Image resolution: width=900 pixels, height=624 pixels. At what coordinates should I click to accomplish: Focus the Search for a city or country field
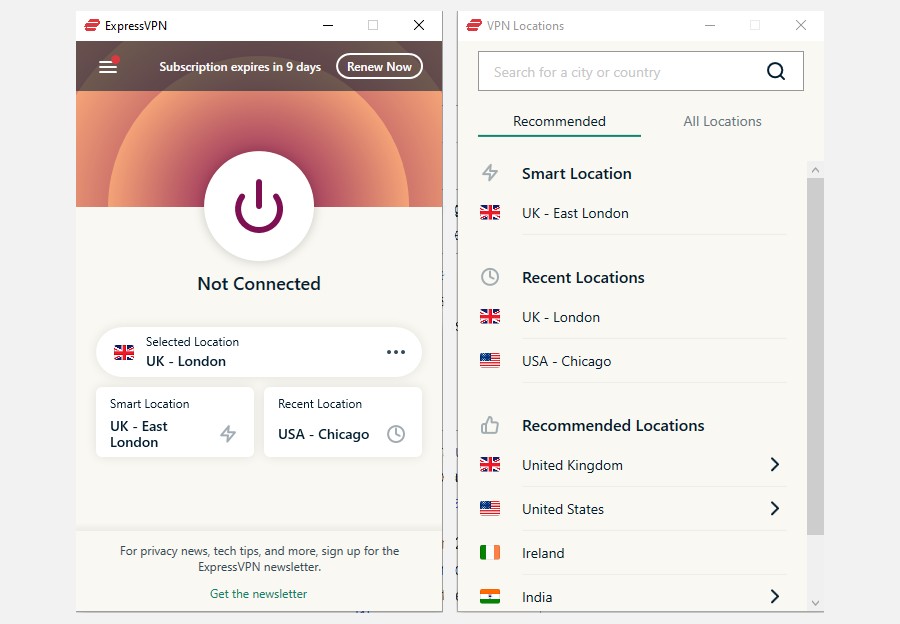[x=641, y=71]
